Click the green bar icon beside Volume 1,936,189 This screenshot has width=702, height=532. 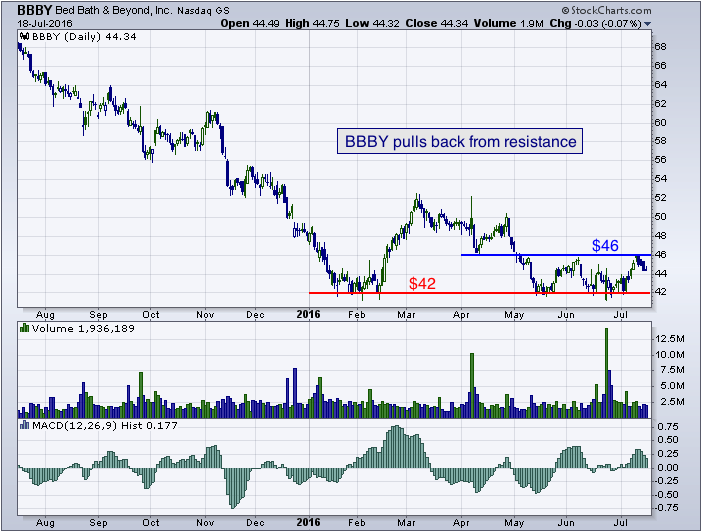25,329
